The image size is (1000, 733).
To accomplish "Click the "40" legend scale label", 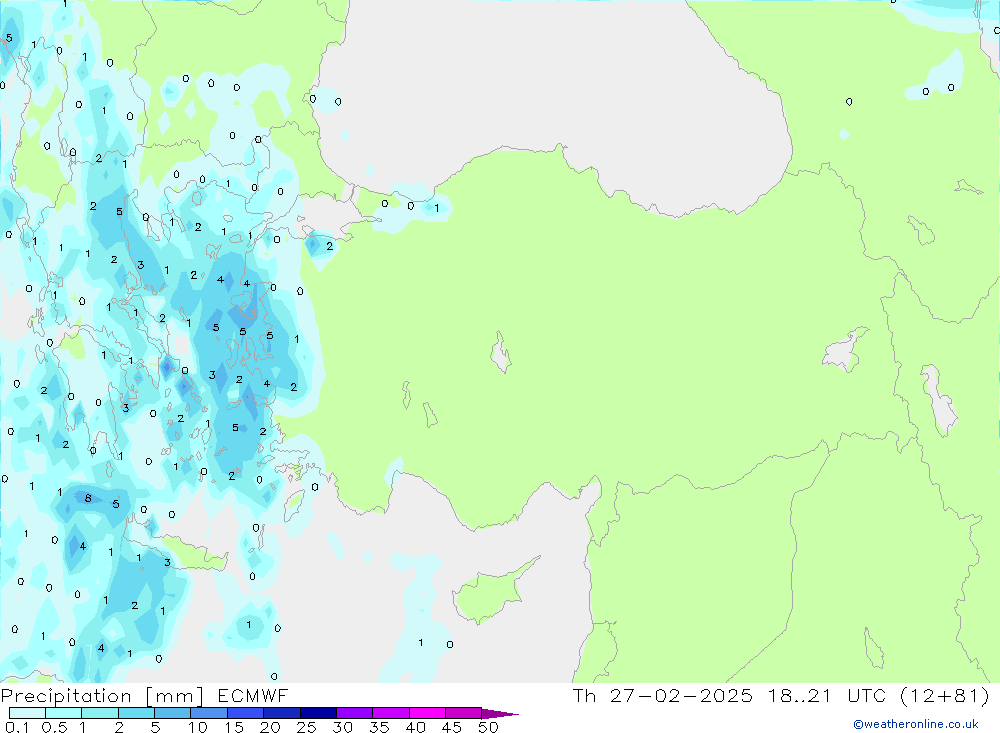I will (x=415, y=727).
